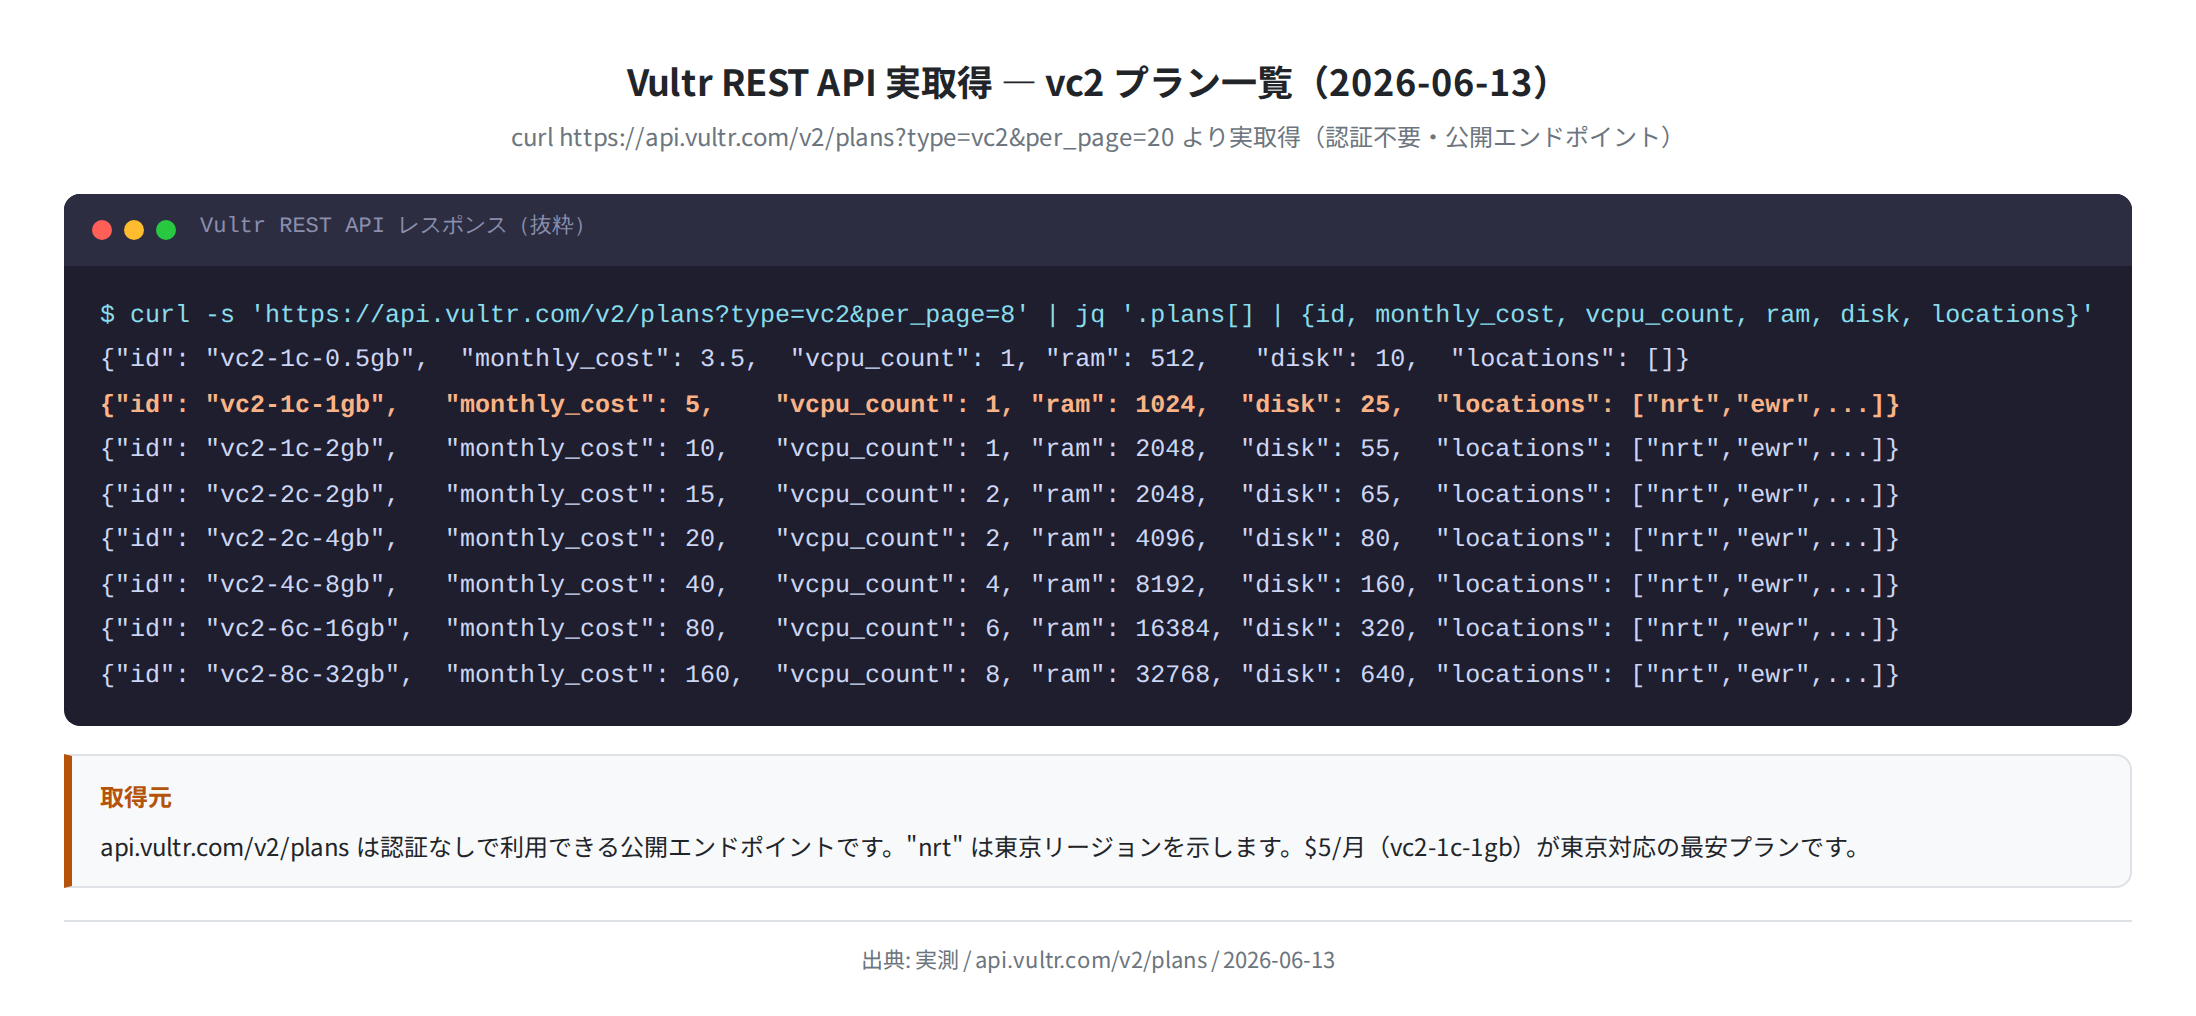Select the row with id "vc2-1c-0.5gb"
This screenshot has height=1016, width=2196.
point(894,359)
